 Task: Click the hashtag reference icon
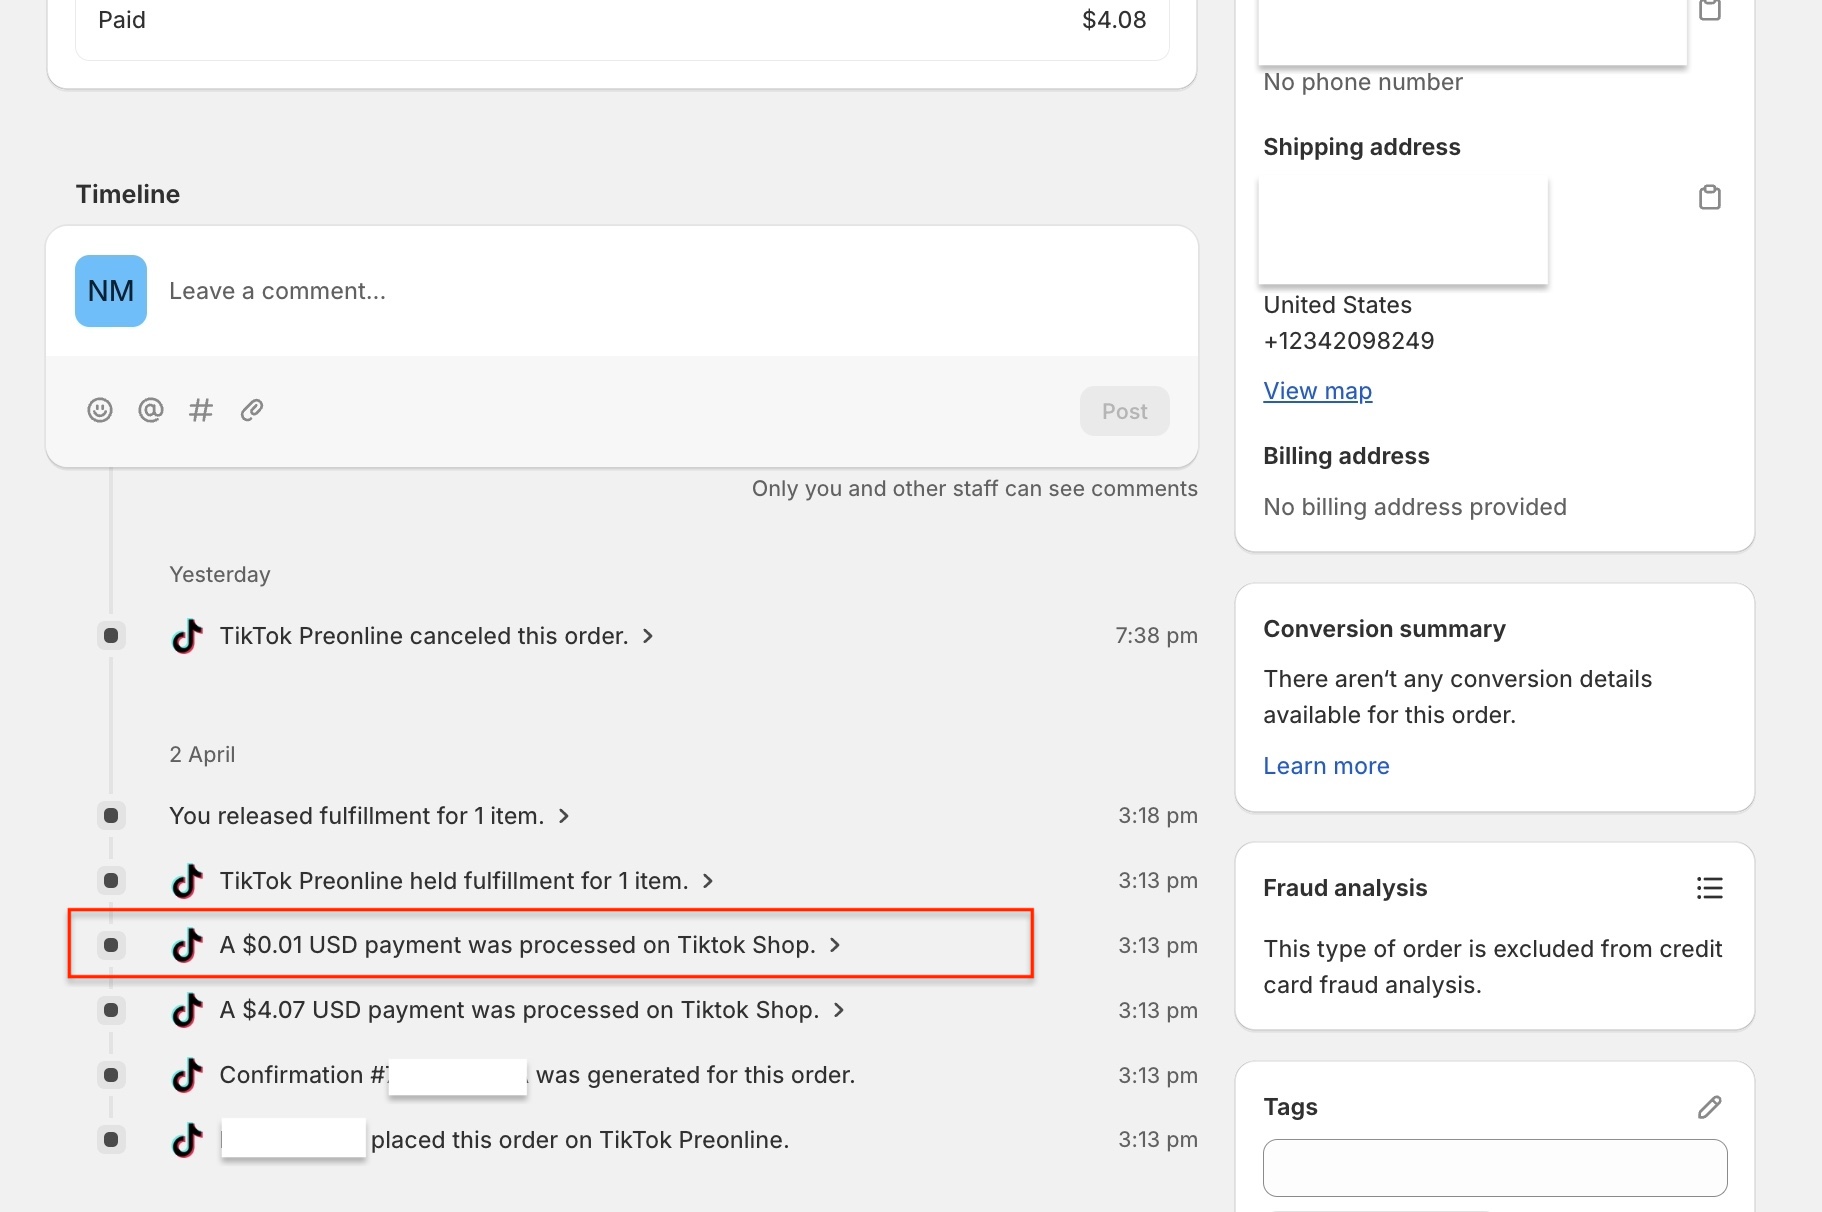point(201,410)
